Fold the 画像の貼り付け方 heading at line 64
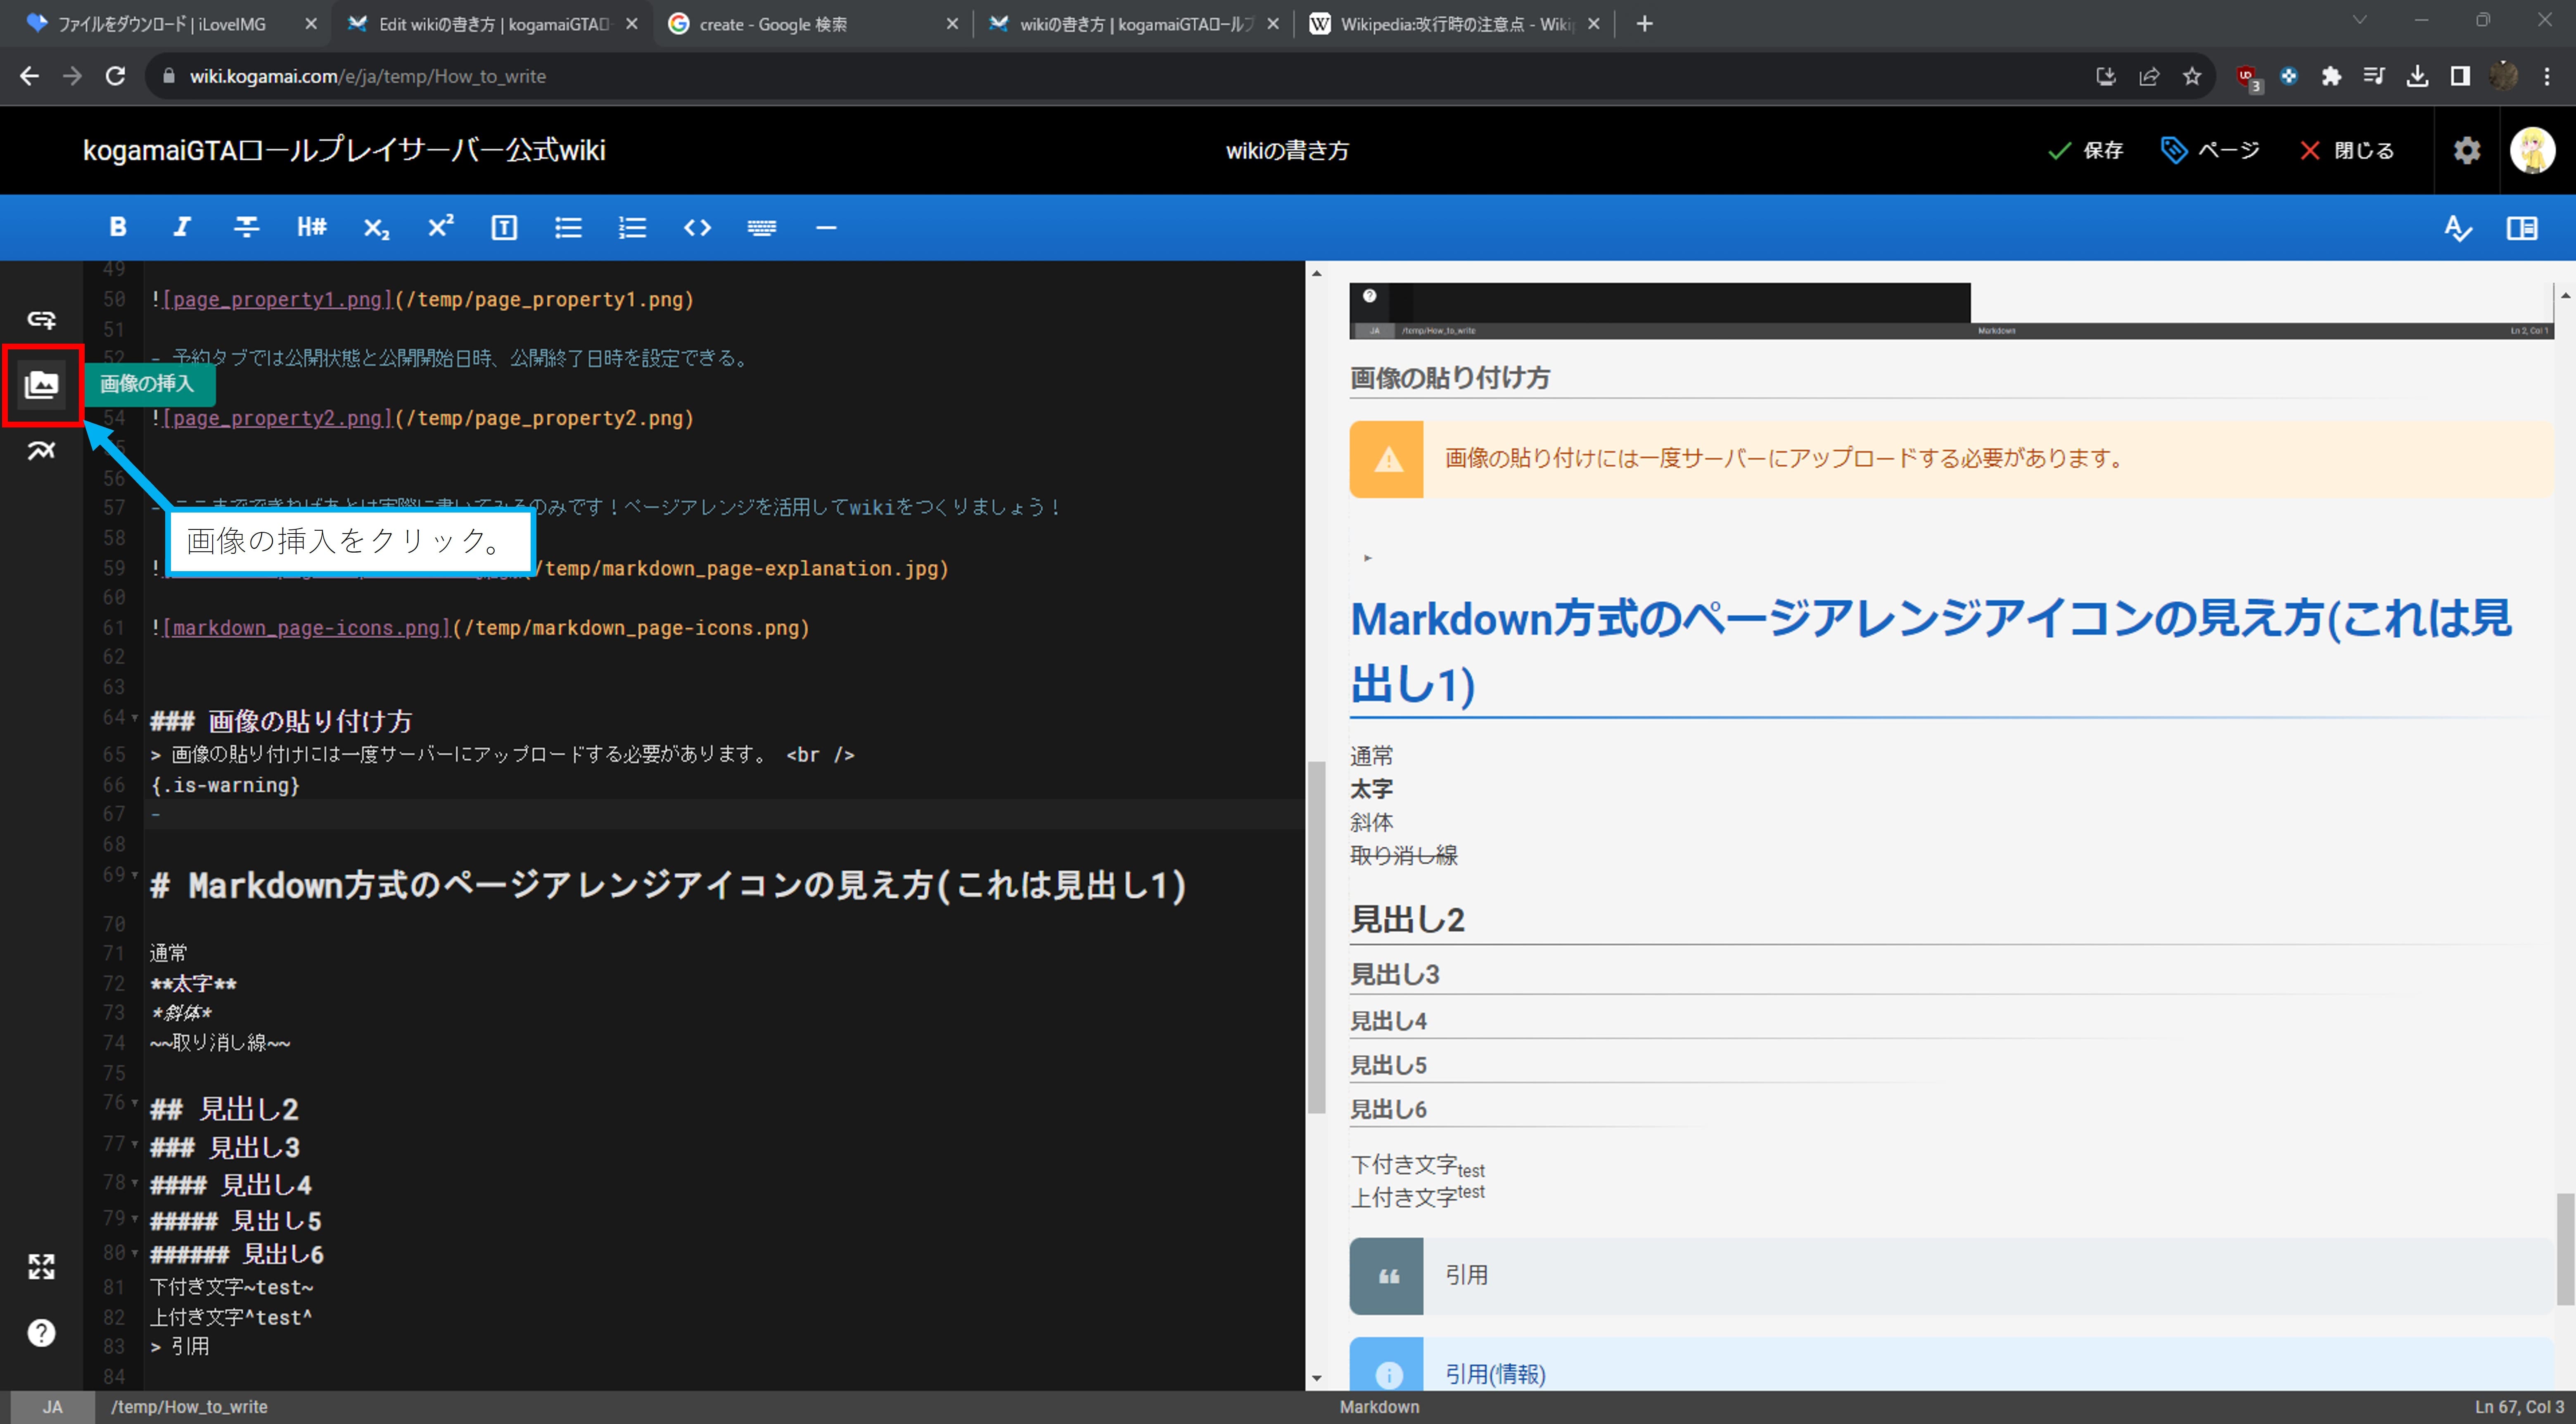This screenshot has width=2576, height=1424. point(135,718)
